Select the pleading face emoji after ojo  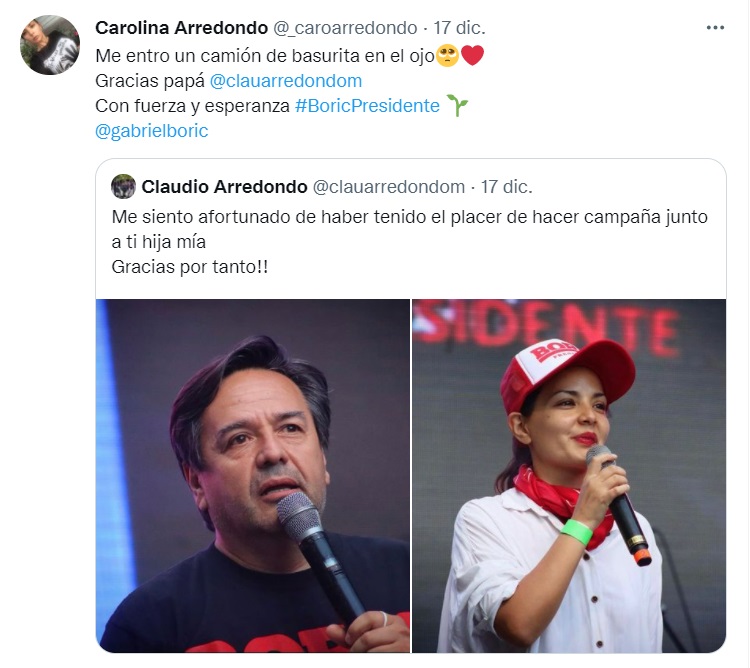click(447, 56)
